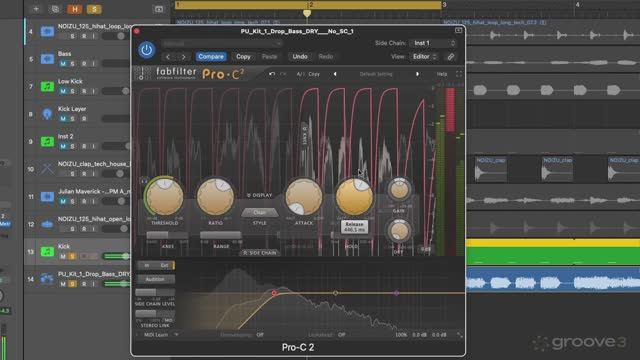Open the Default Setting preset menu

pyautogui.click(x=376, y=74)
